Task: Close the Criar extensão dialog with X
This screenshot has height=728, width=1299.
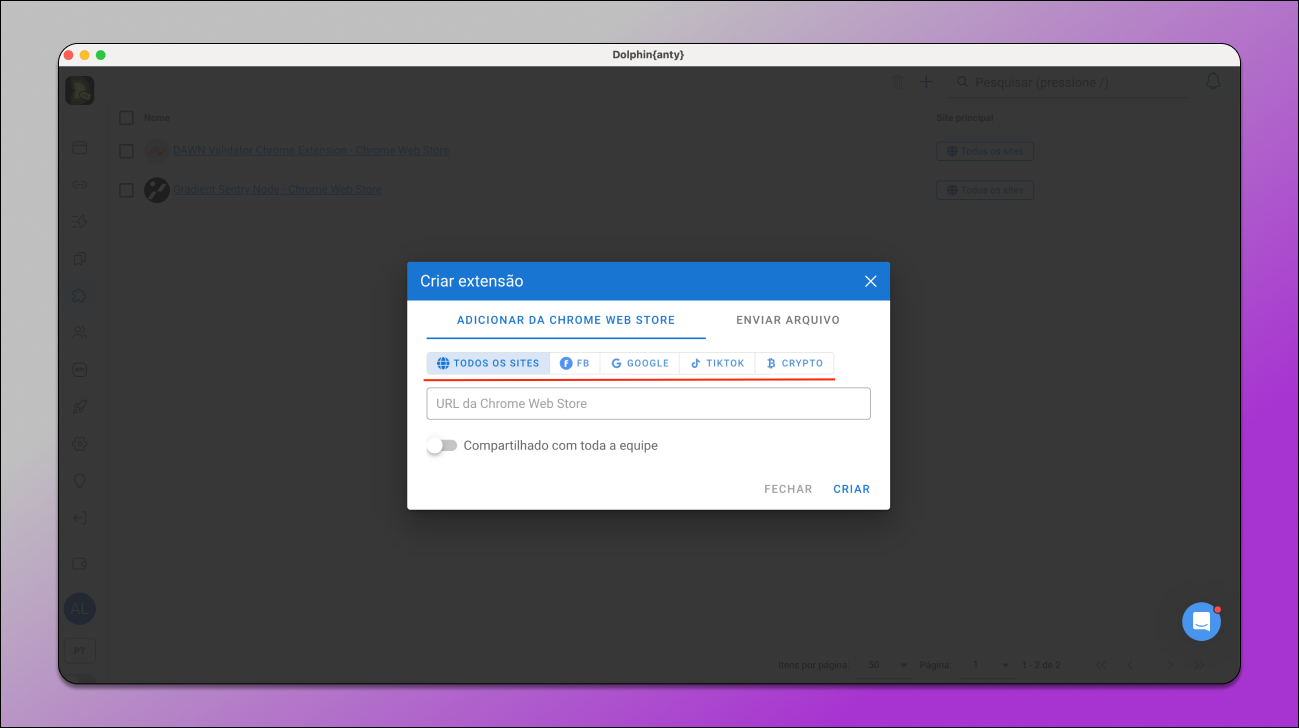Action: click(870, 282)
